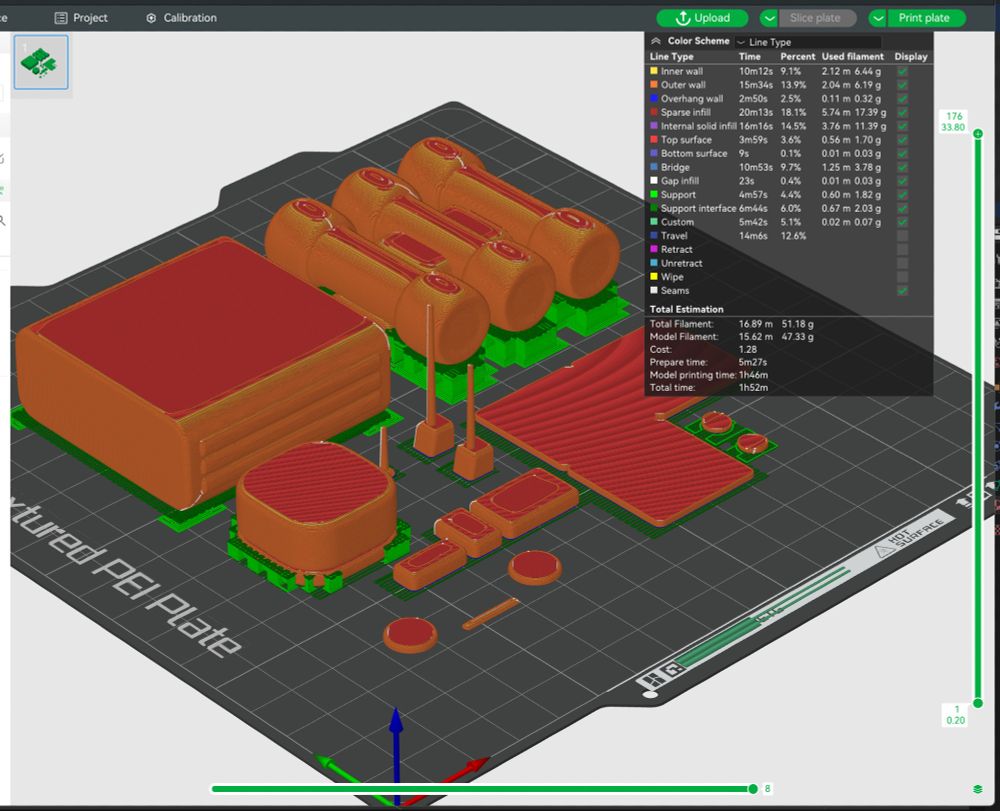Toggle display of Gap infill lines
The height and width of the screenshot is (811, 1000).
902,181
